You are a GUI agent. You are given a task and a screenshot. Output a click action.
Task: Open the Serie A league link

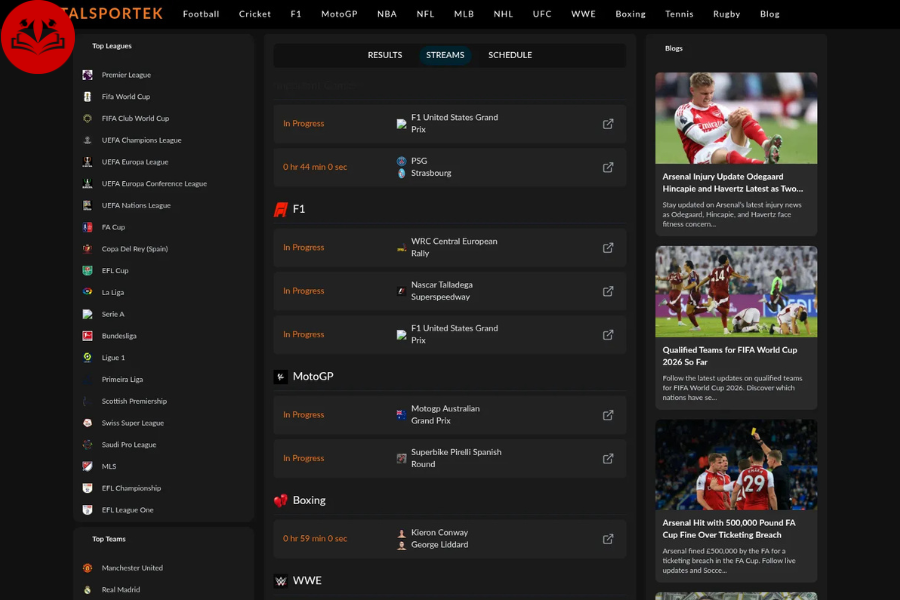113,314
